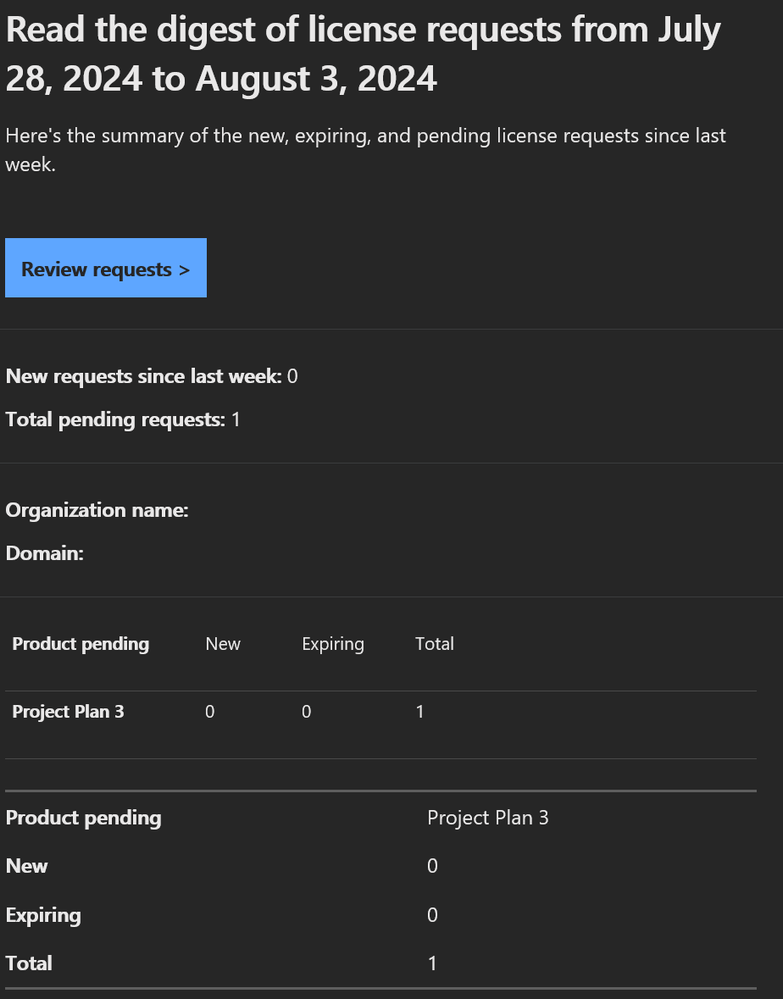Click the Total count in the Project Plan 3 table row
Viewport: 783px width, 999px height.
[420, 712]
